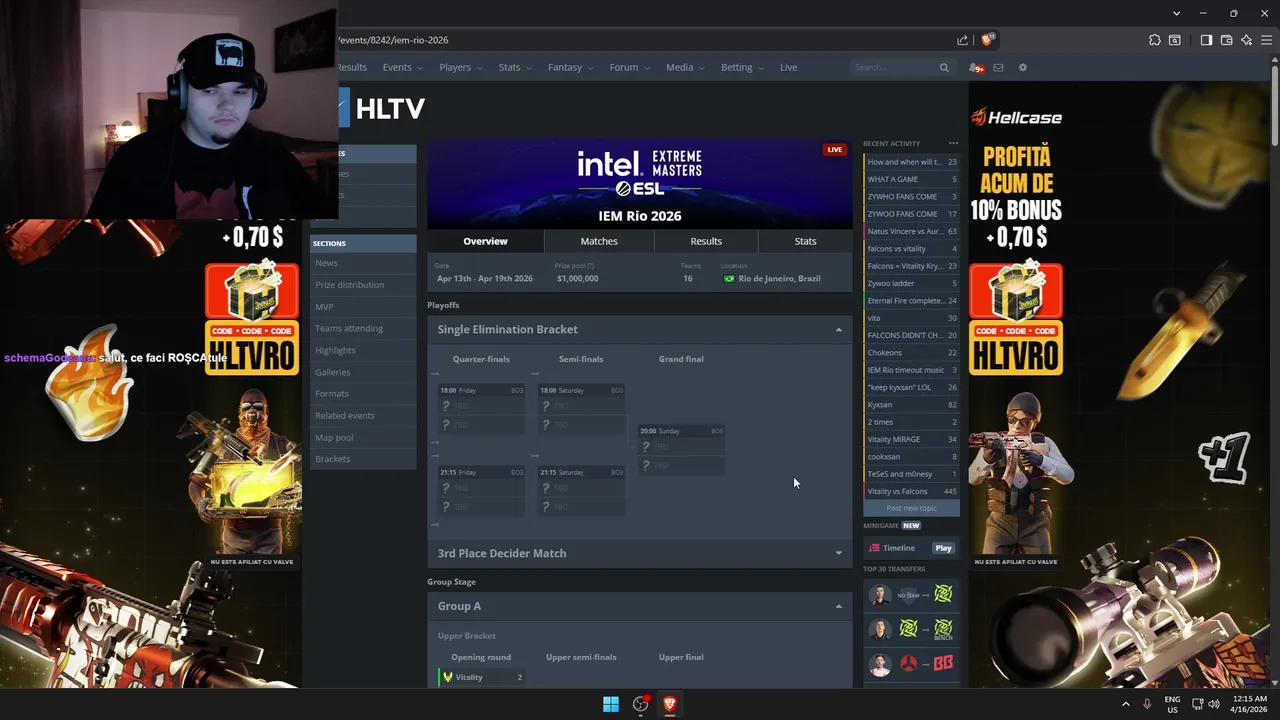Open the notifications bell with 9+ badge
This screenshot has width=1280, height=720.
[975, 68]
